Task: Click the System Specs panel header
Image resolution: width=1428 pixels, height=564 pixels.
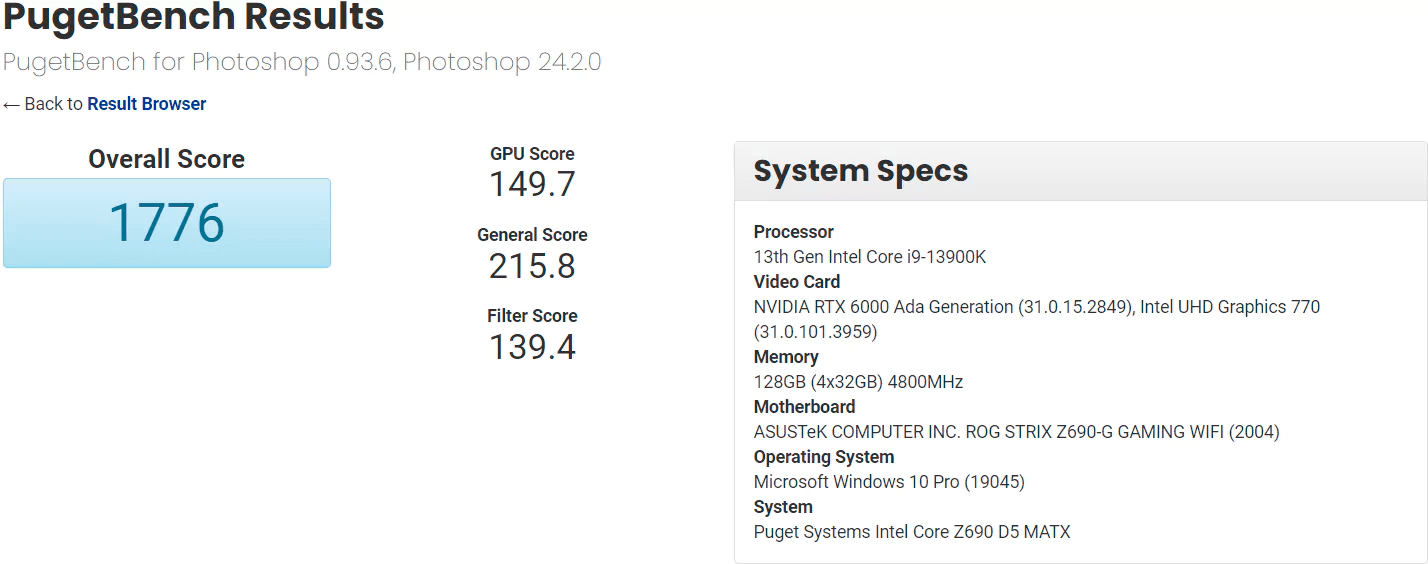Action: click(x=861, y=171)
